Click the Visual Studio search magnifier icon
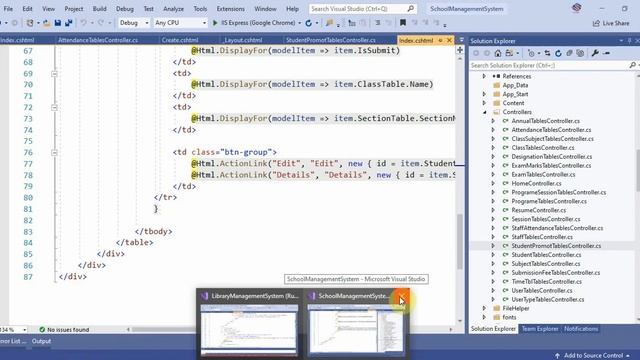The image size is (640, 360). [411, 9]
